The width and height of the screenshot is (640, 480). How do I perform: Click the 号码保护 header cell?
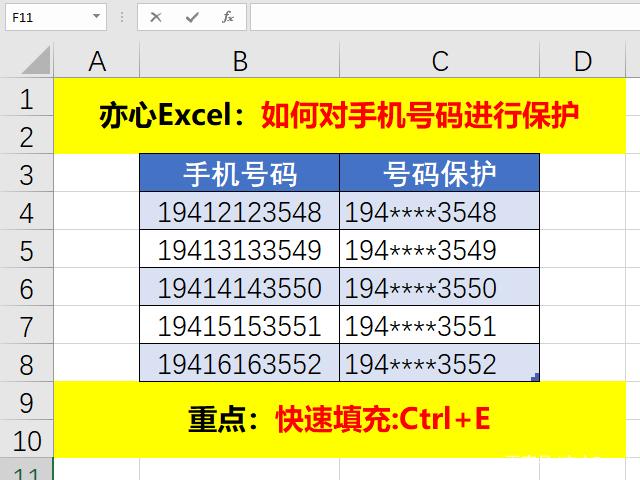(440, 174)
